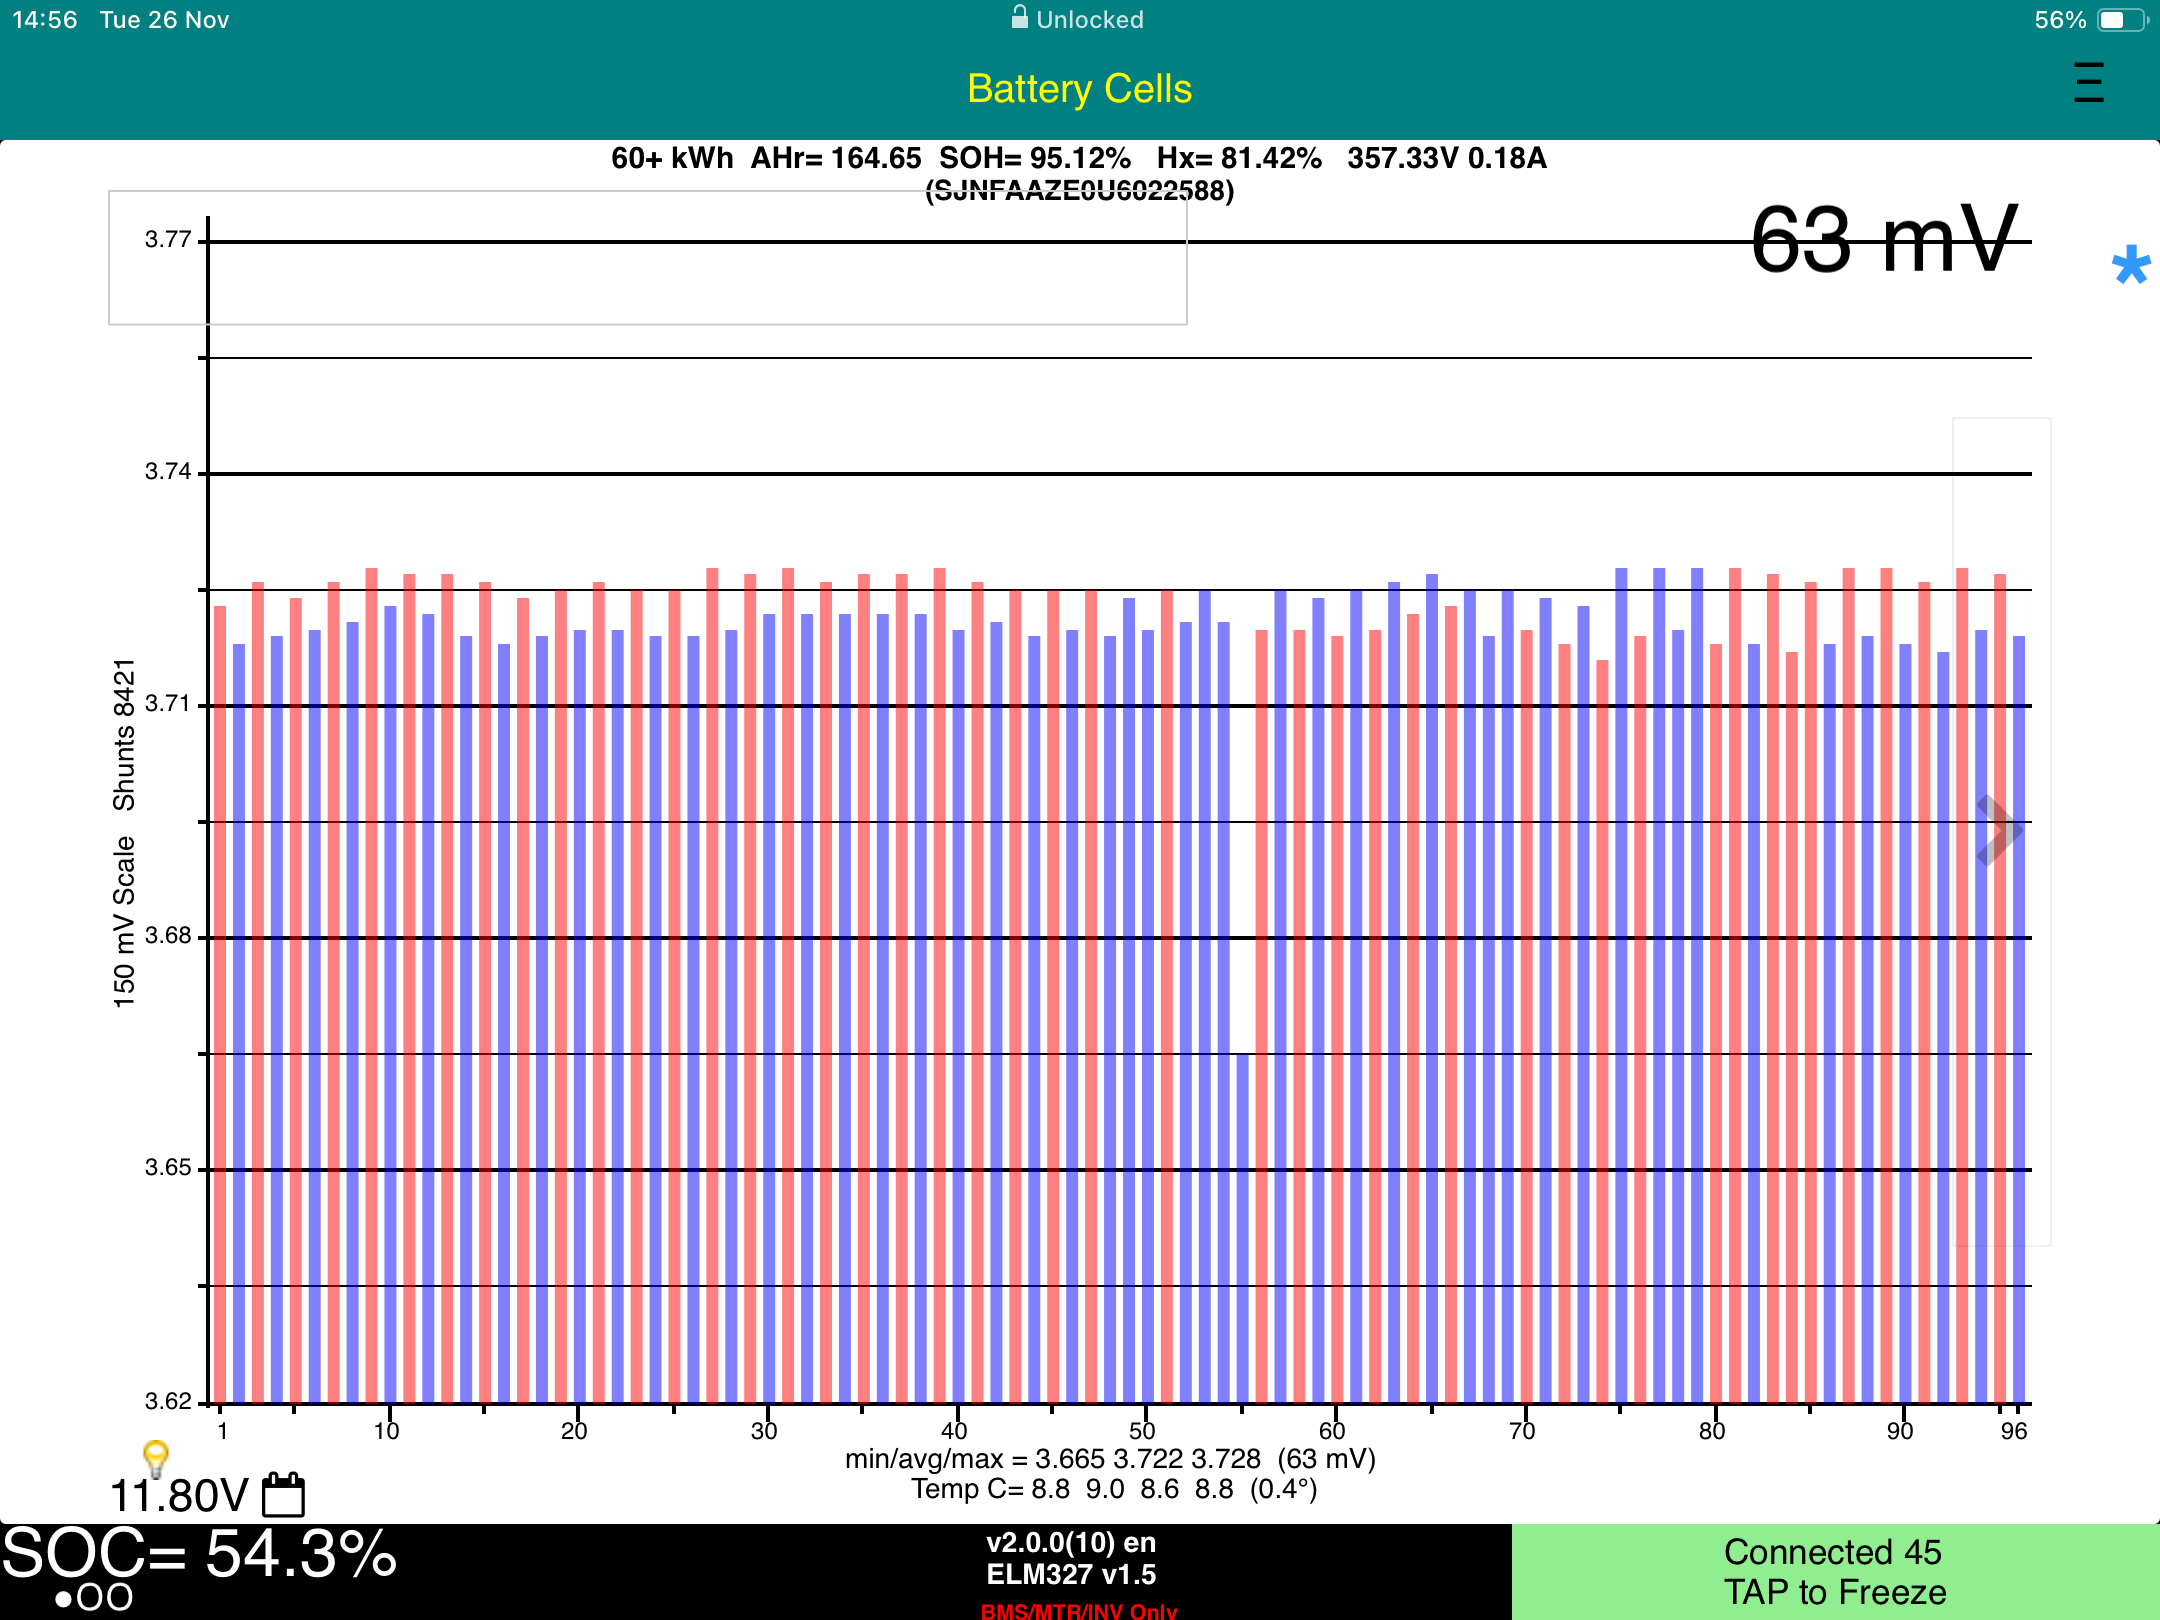Click the 12V battery icon
Viewport: 2160px width, 1620px height.
[x=283, y=1495]
